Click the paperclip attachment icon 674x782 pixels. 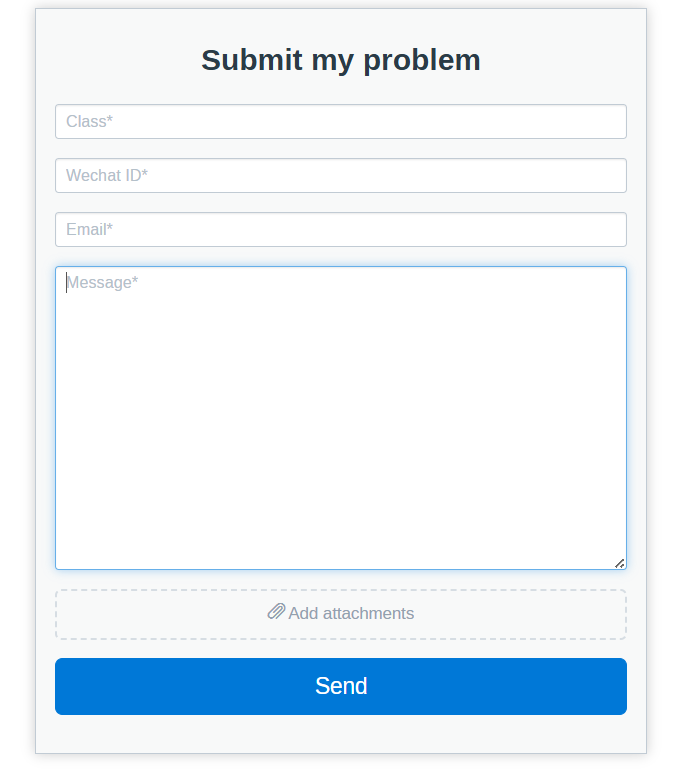(x=276, y=612)
